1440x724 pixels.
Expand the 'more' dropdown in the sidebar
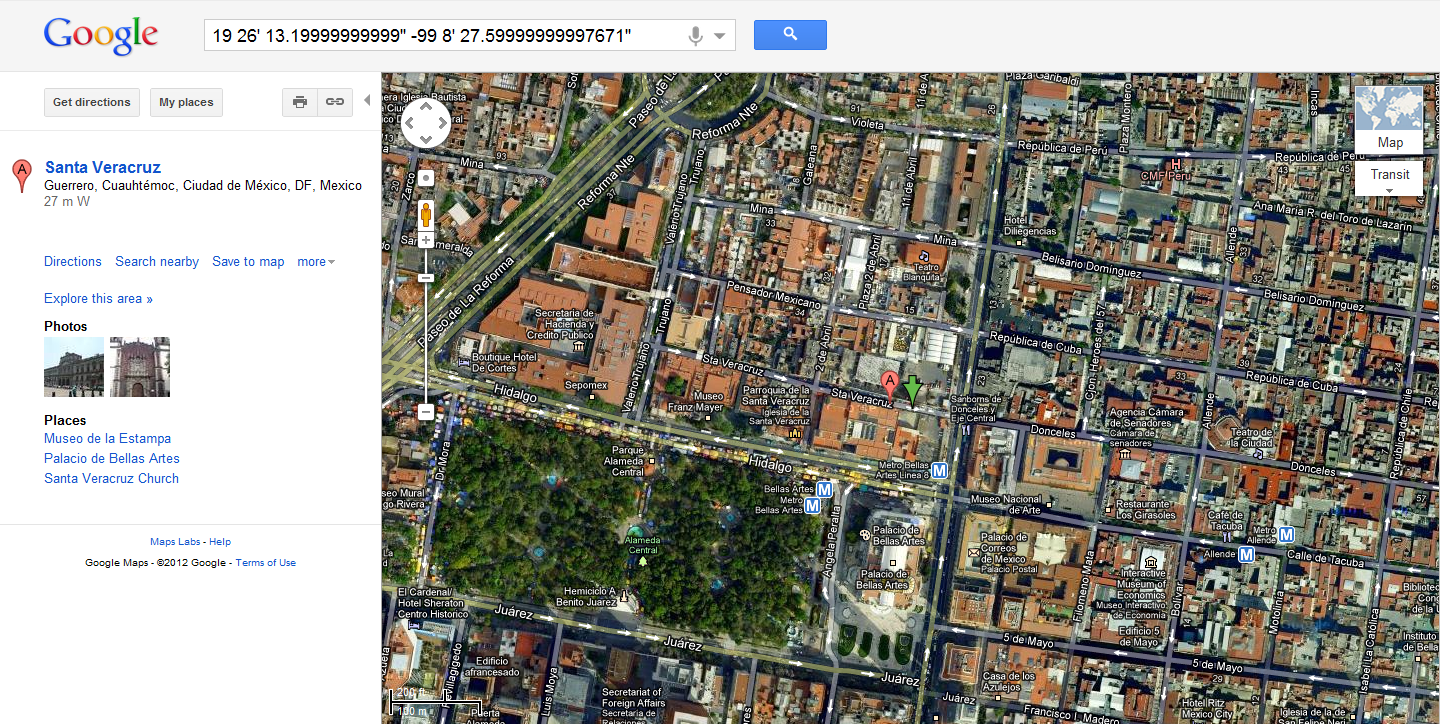tap(316, 262)
